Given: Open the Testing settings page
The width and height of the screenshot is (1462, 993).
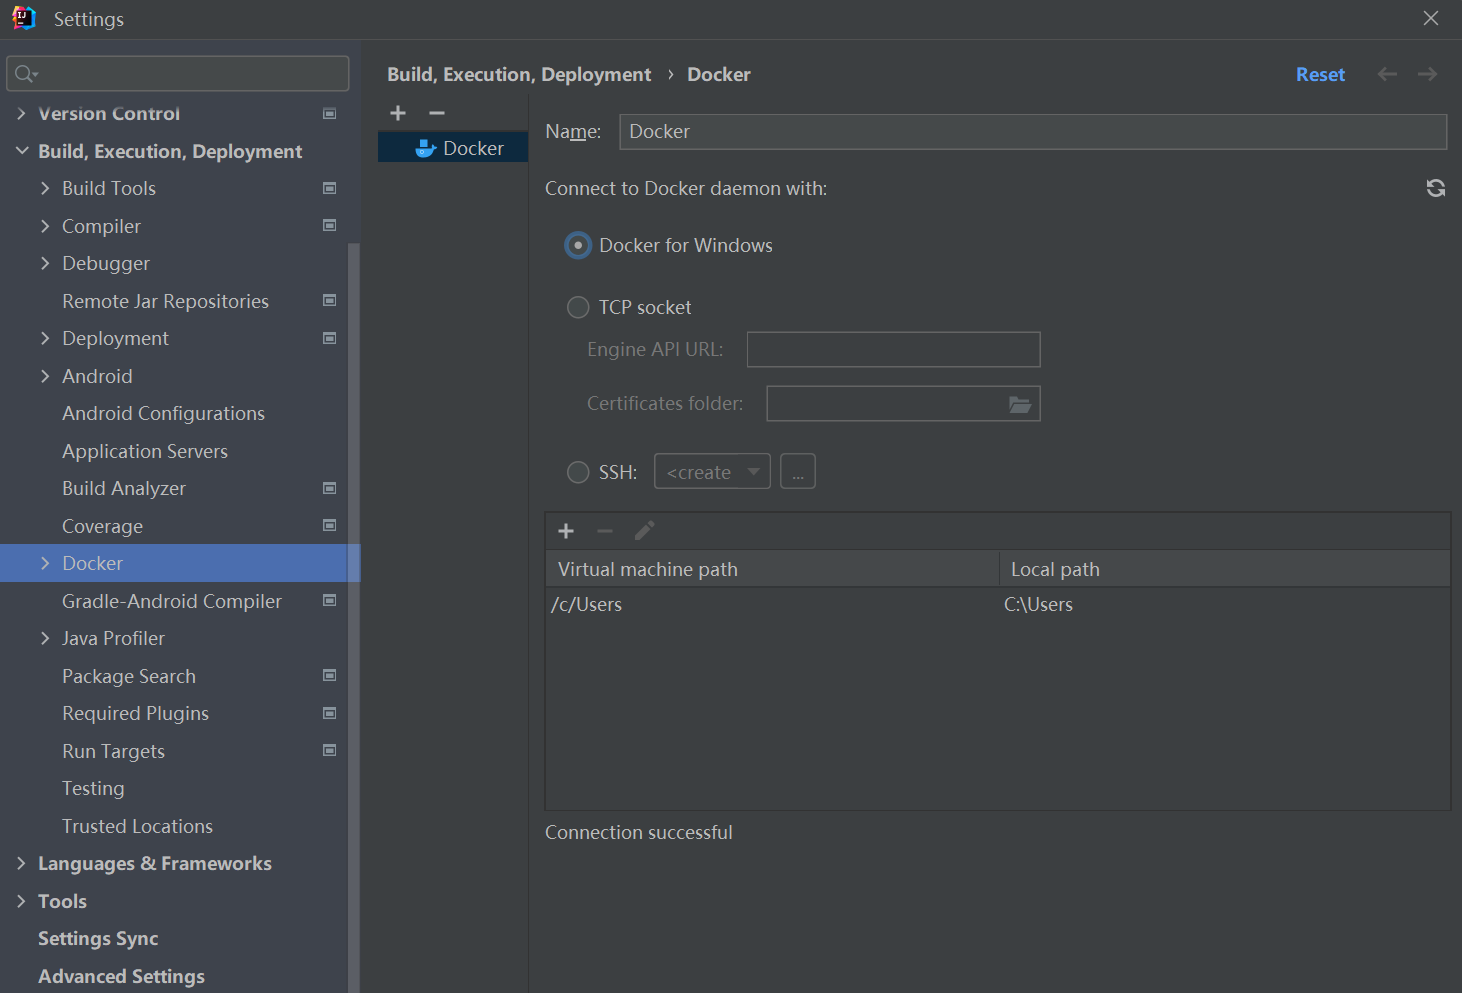Looking at the screenshot, I should 93,788.
